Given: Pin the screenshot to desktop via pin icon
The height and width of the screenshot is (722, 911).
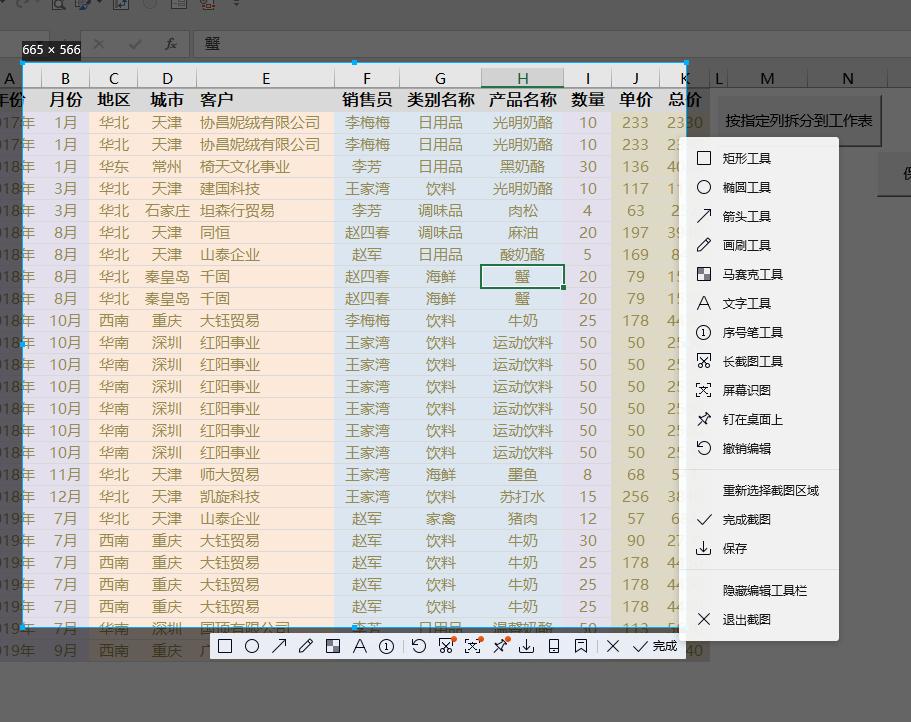Looking at the screenshot, I should pyautogui.click(x=499, y=647).
